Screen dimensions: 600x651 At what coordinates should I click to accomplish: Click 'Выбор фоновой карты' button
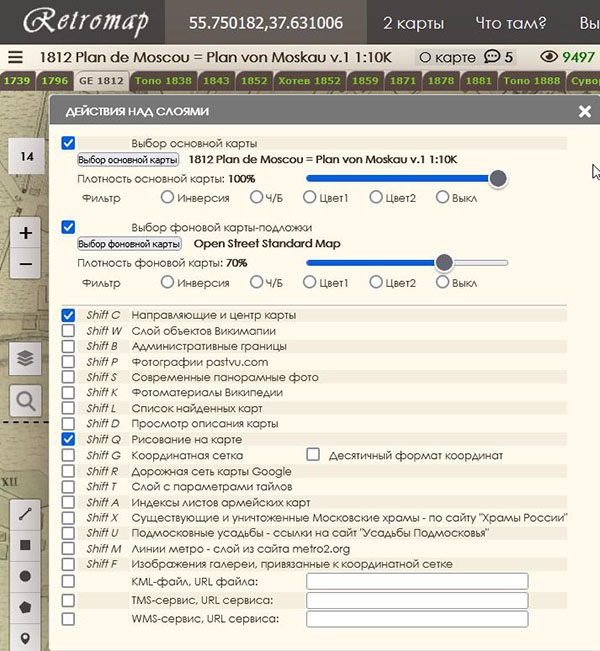(x=129, y=244)
